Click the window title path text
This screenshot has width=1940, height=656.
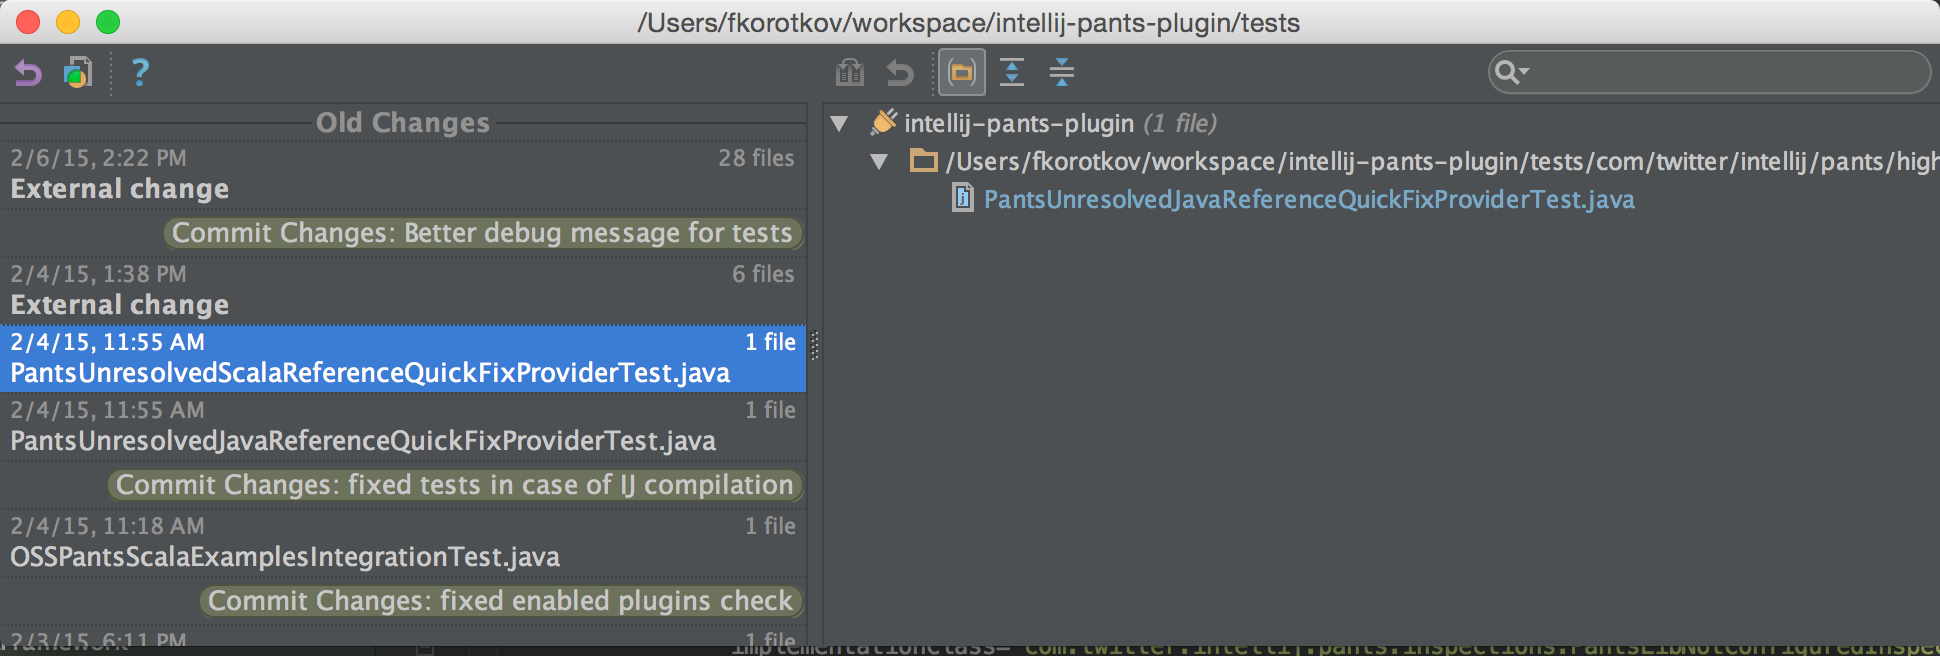tap(969, 22)
